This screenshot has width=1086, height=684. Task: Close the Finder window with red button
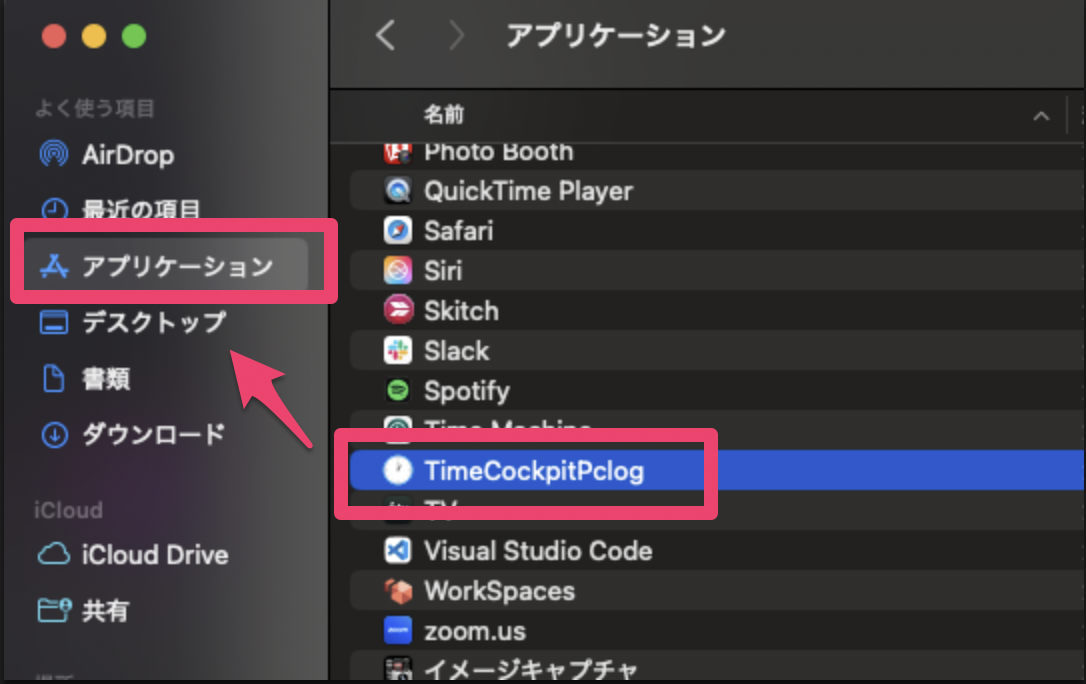pos(53,36)
